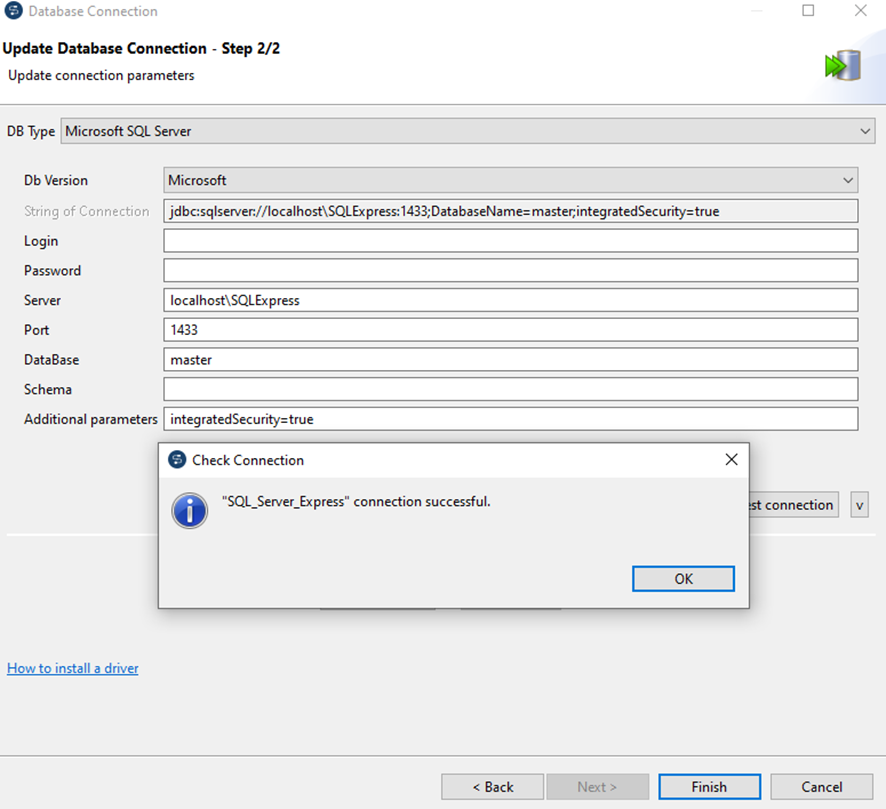The image size is (886, 809).
Task: Click the Cancel button
Action: (x=821, y=787)
